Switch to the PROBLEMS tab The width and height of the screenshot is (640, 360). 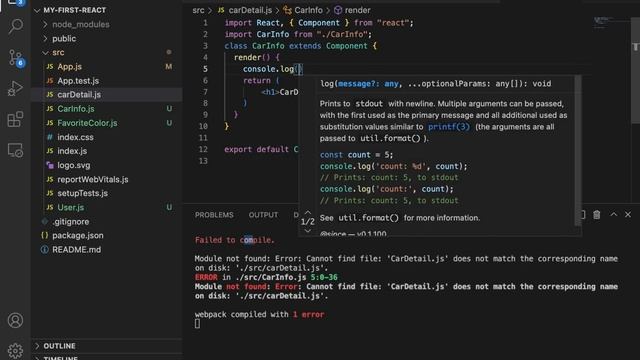pyautogui.click(x=214, y=215)
